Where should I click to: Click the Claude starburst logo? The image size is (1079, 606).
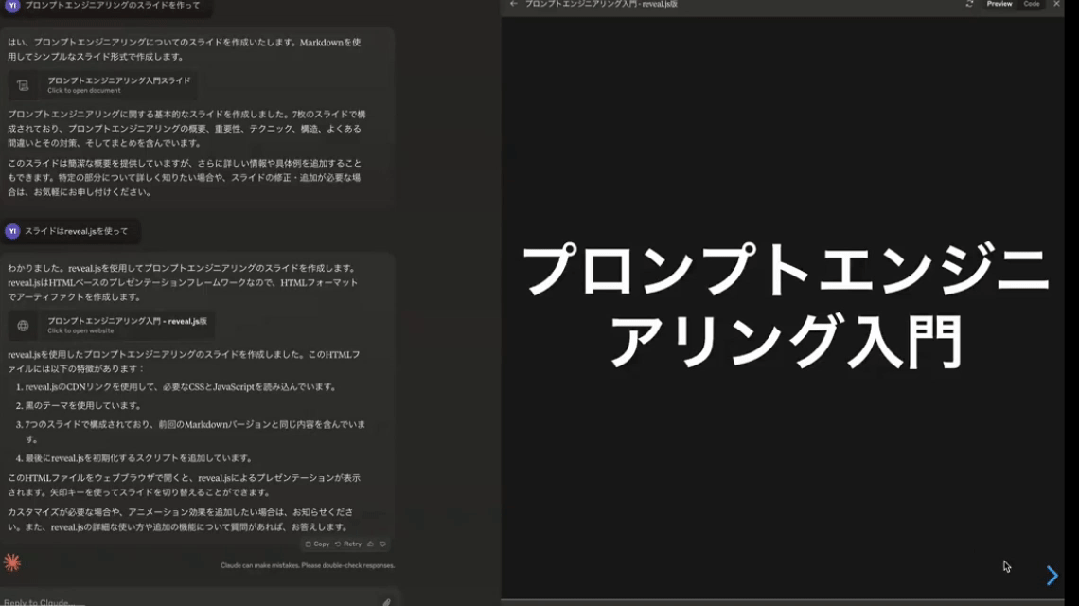(12, 563)
